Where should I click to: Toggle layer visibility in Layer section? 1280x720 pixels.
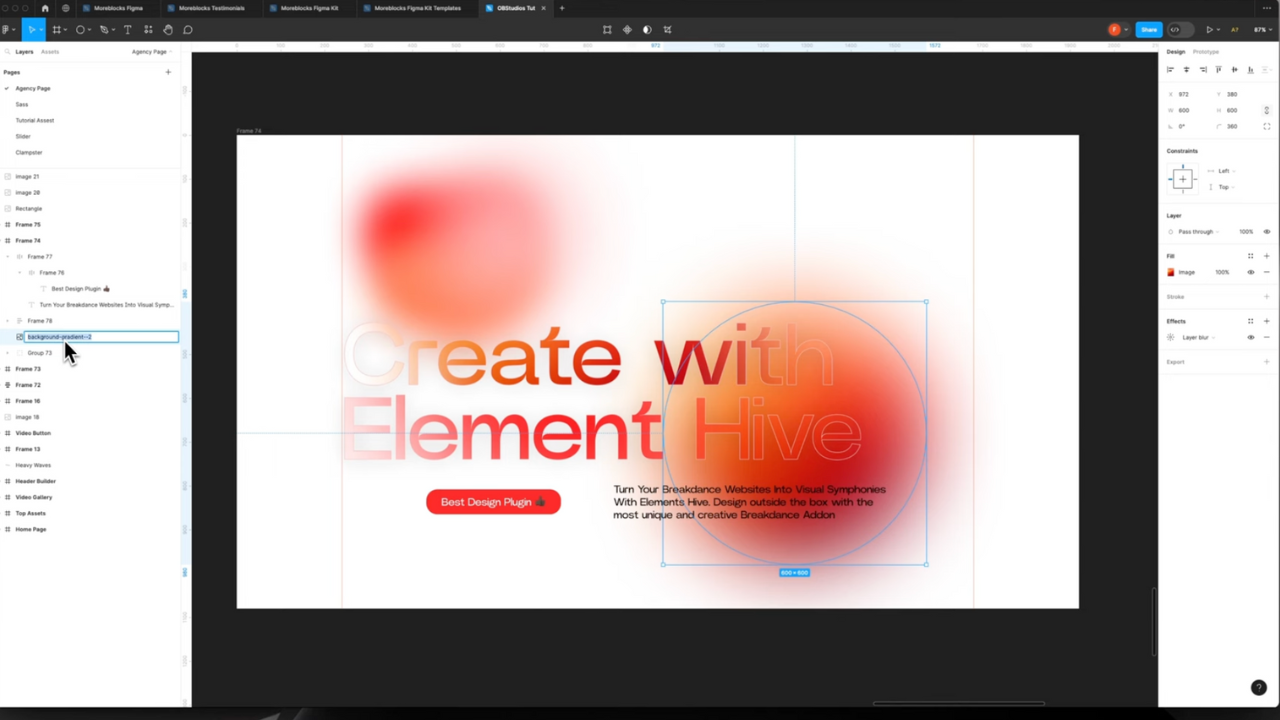[x=1266, y=232]
